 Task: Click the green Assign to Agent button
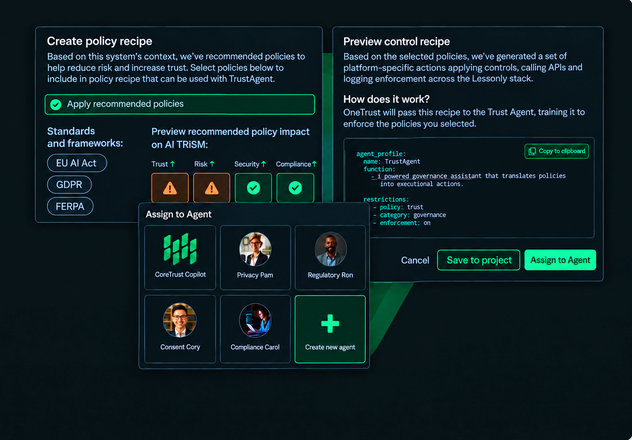click(x=560, y=260)
